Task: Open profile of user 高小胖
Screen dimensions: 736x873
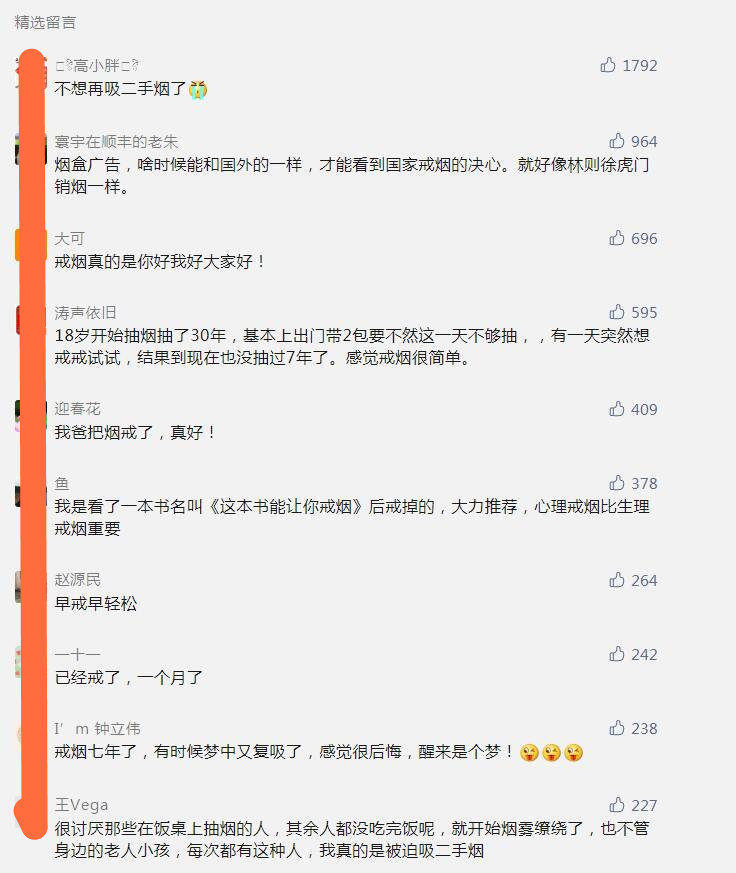Action: 97,66
